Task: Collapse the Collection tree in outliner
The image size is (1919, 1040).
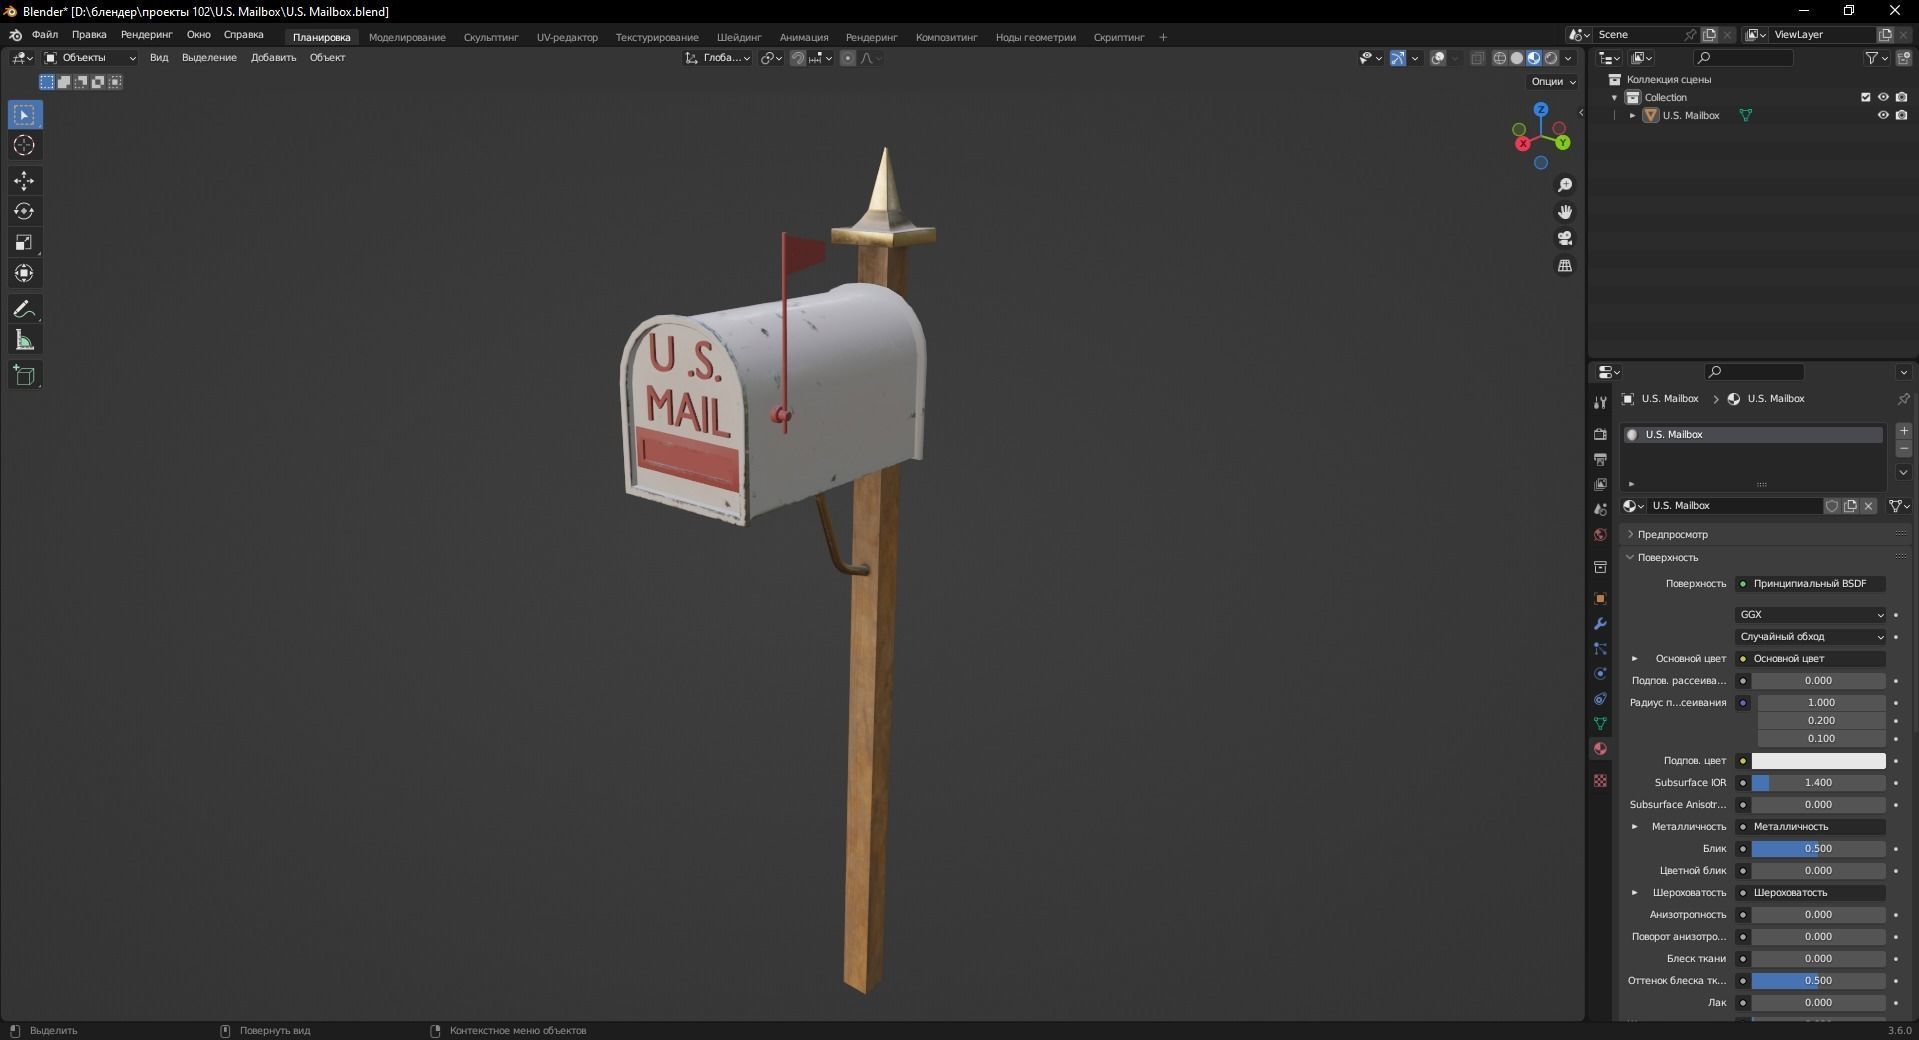Action: click(x=1615, y=97)
